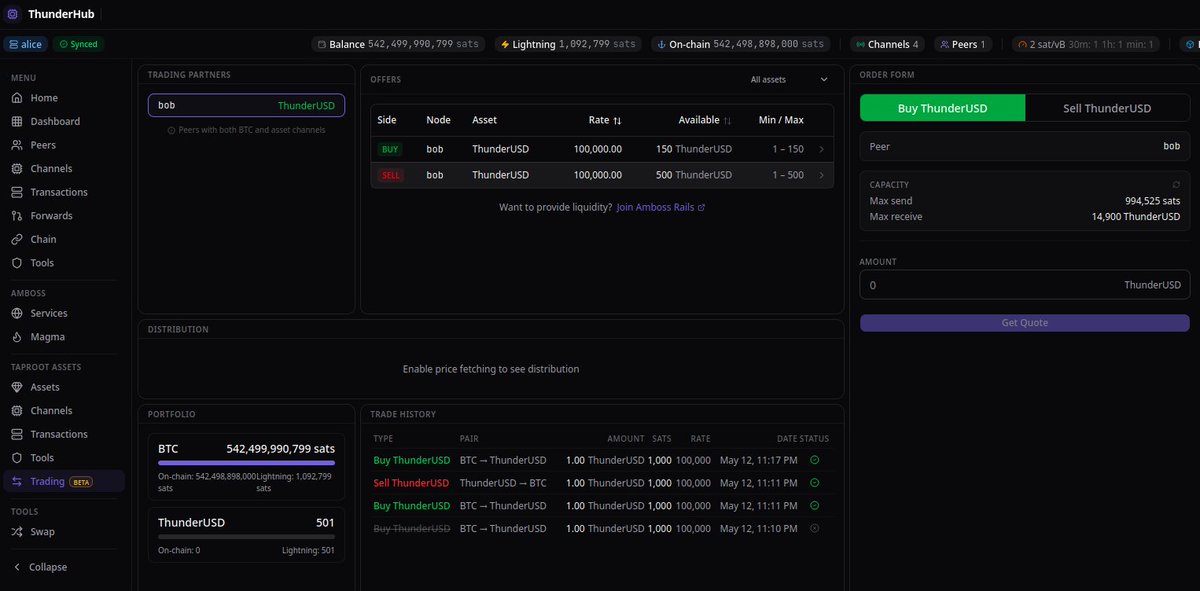1200x591 pixels.
Task: Switch to Buy ThunderUSD side
Action: tap(943, 108)
